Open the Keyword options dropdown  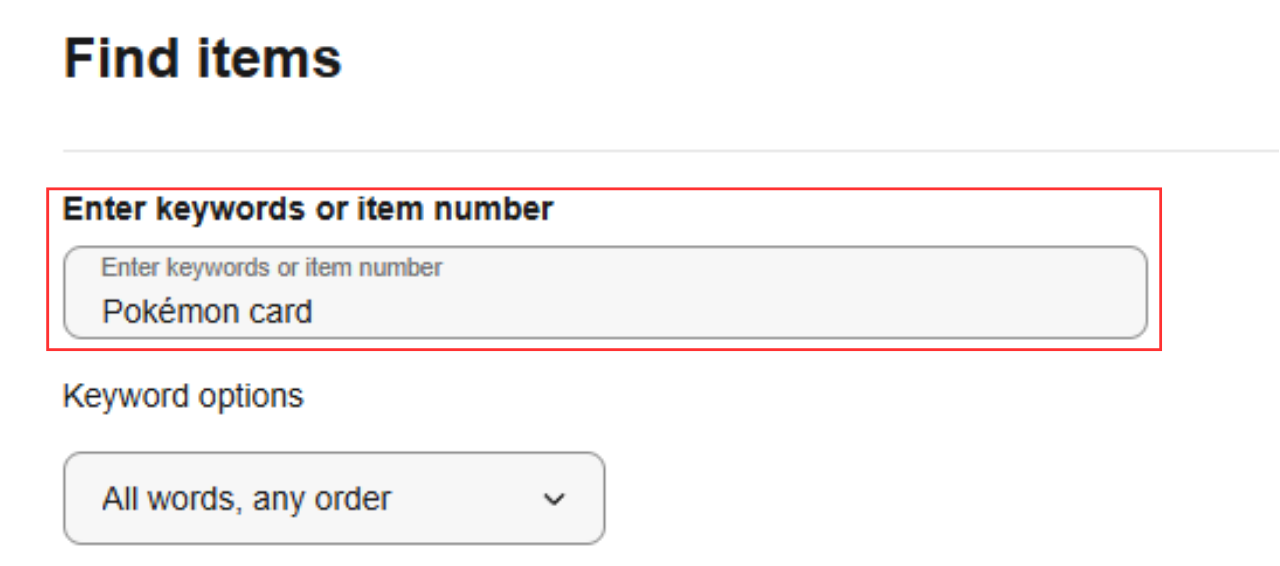(x=334, y=498)
